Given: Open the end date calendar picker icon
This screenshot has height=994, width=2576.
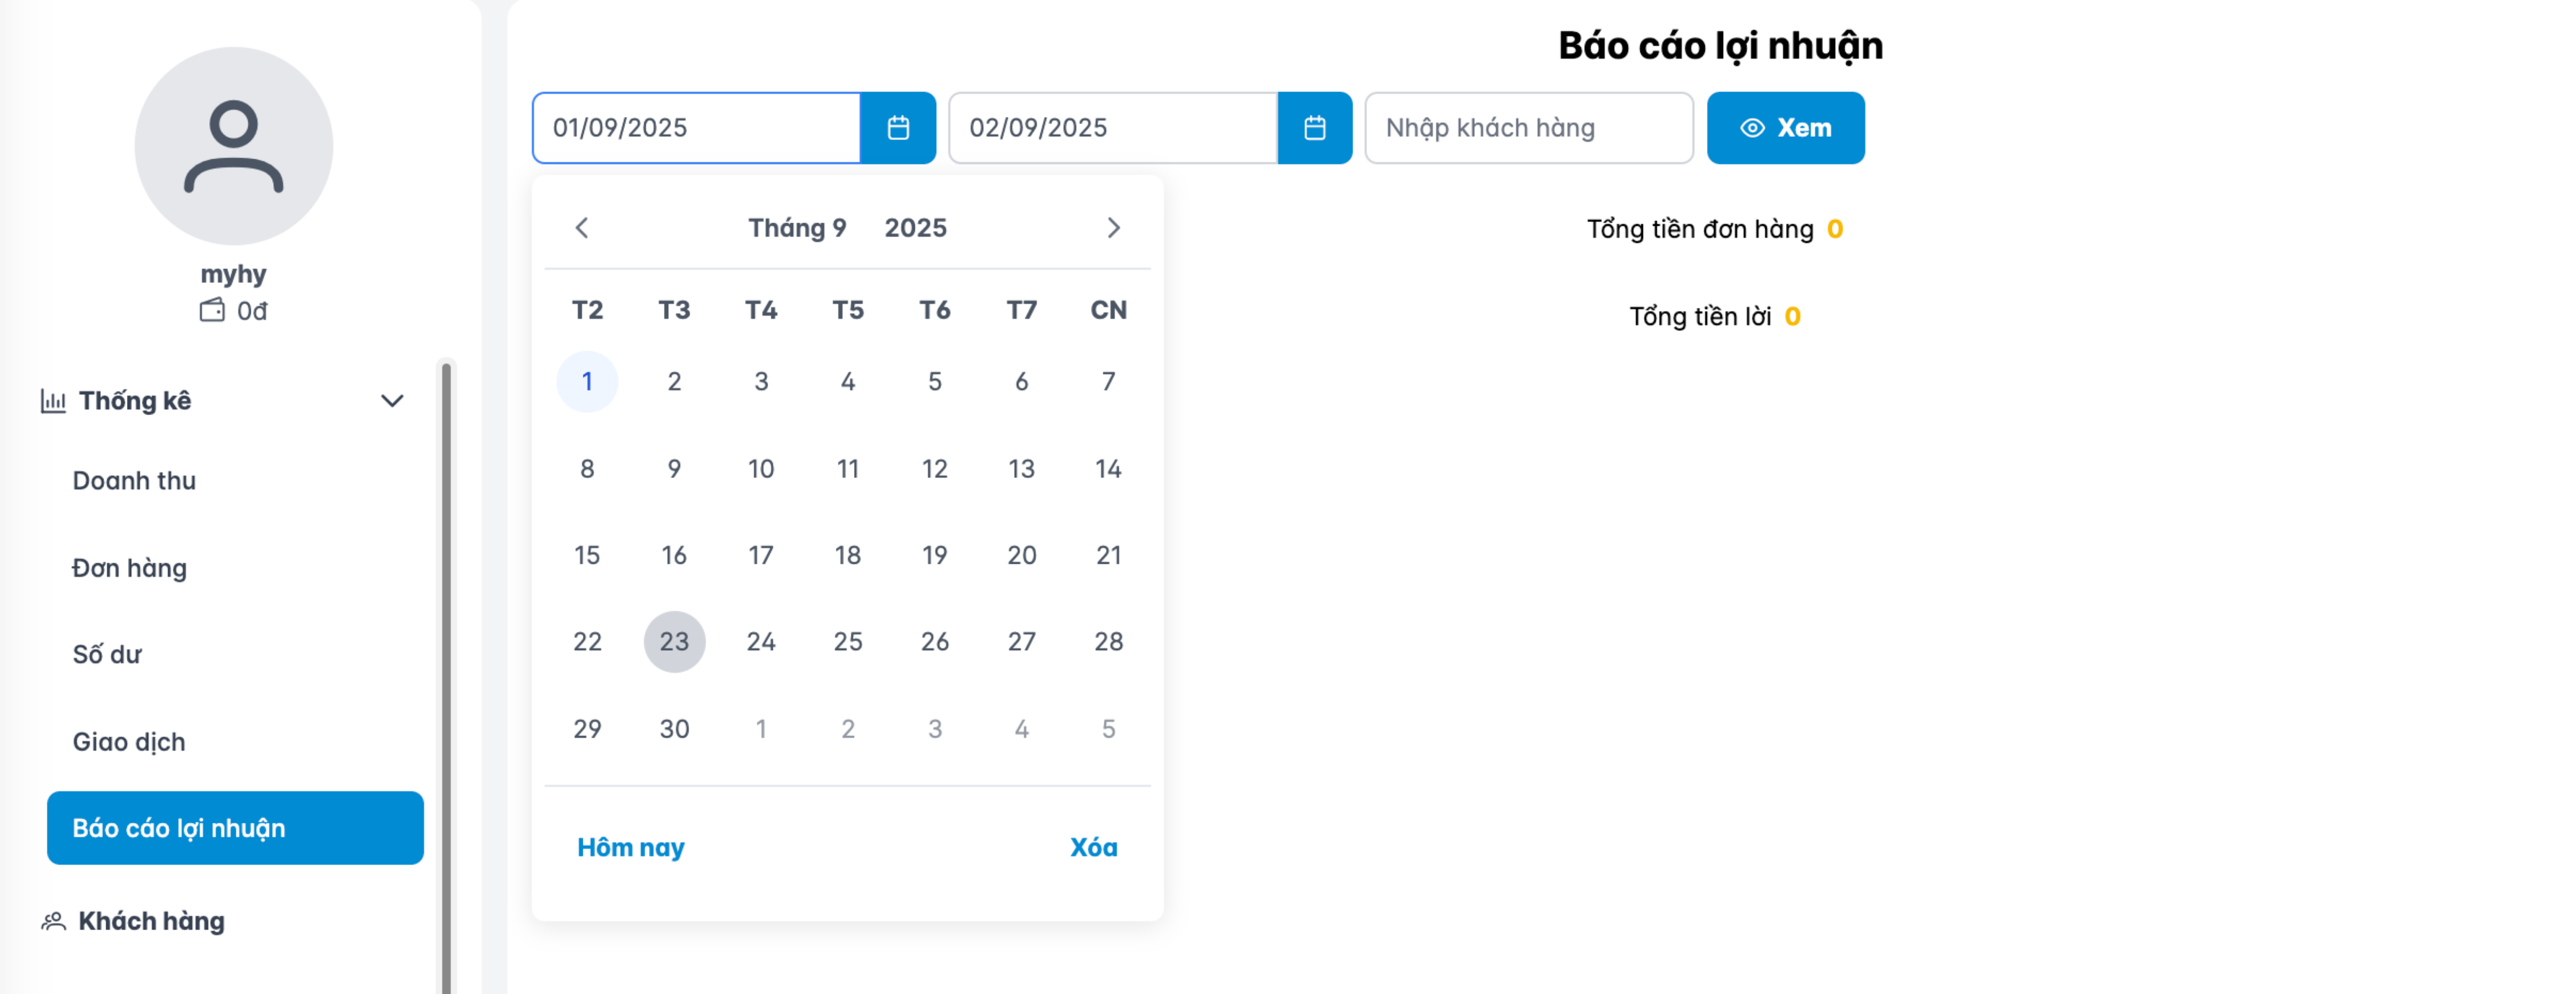Looking at the screenshot, I should click(1315, 127).
